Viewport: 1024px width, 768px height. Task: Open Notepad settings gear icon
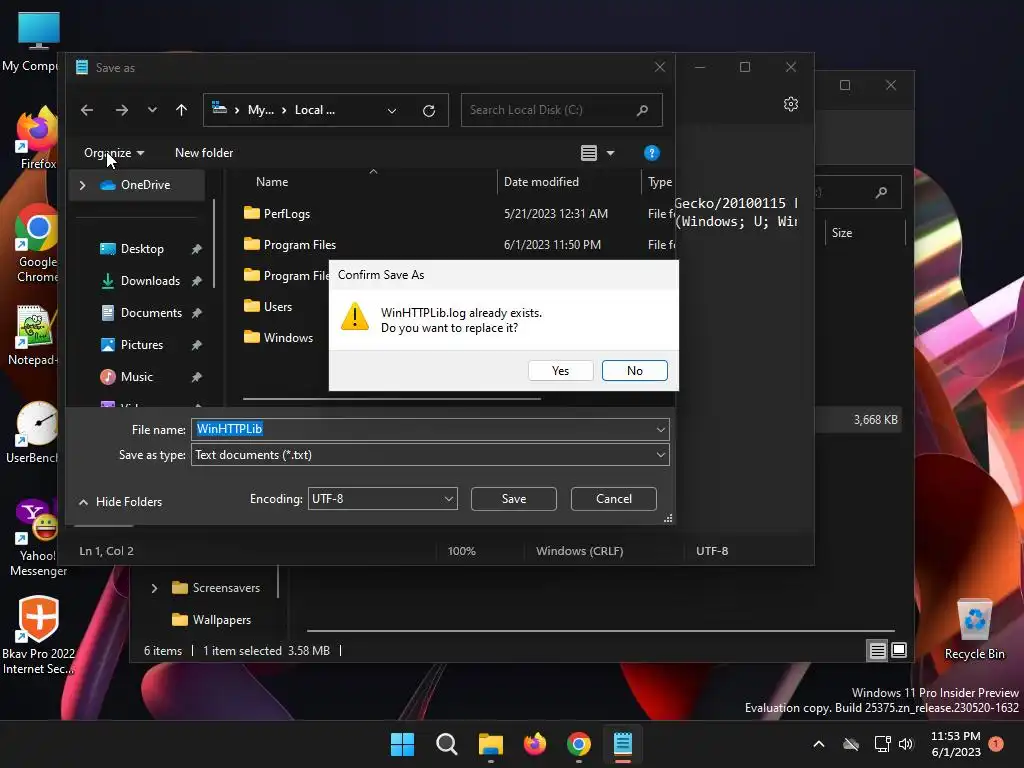coord(791,104)
